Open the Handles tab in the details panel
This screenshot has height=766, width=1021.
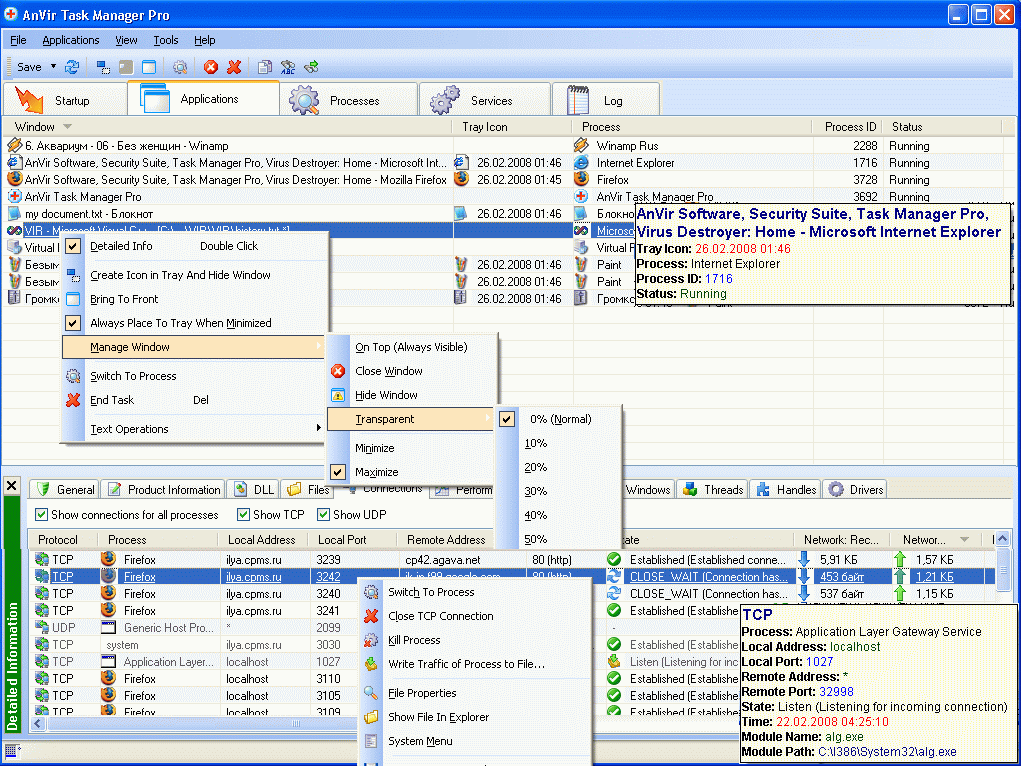(x=787, y=489)
